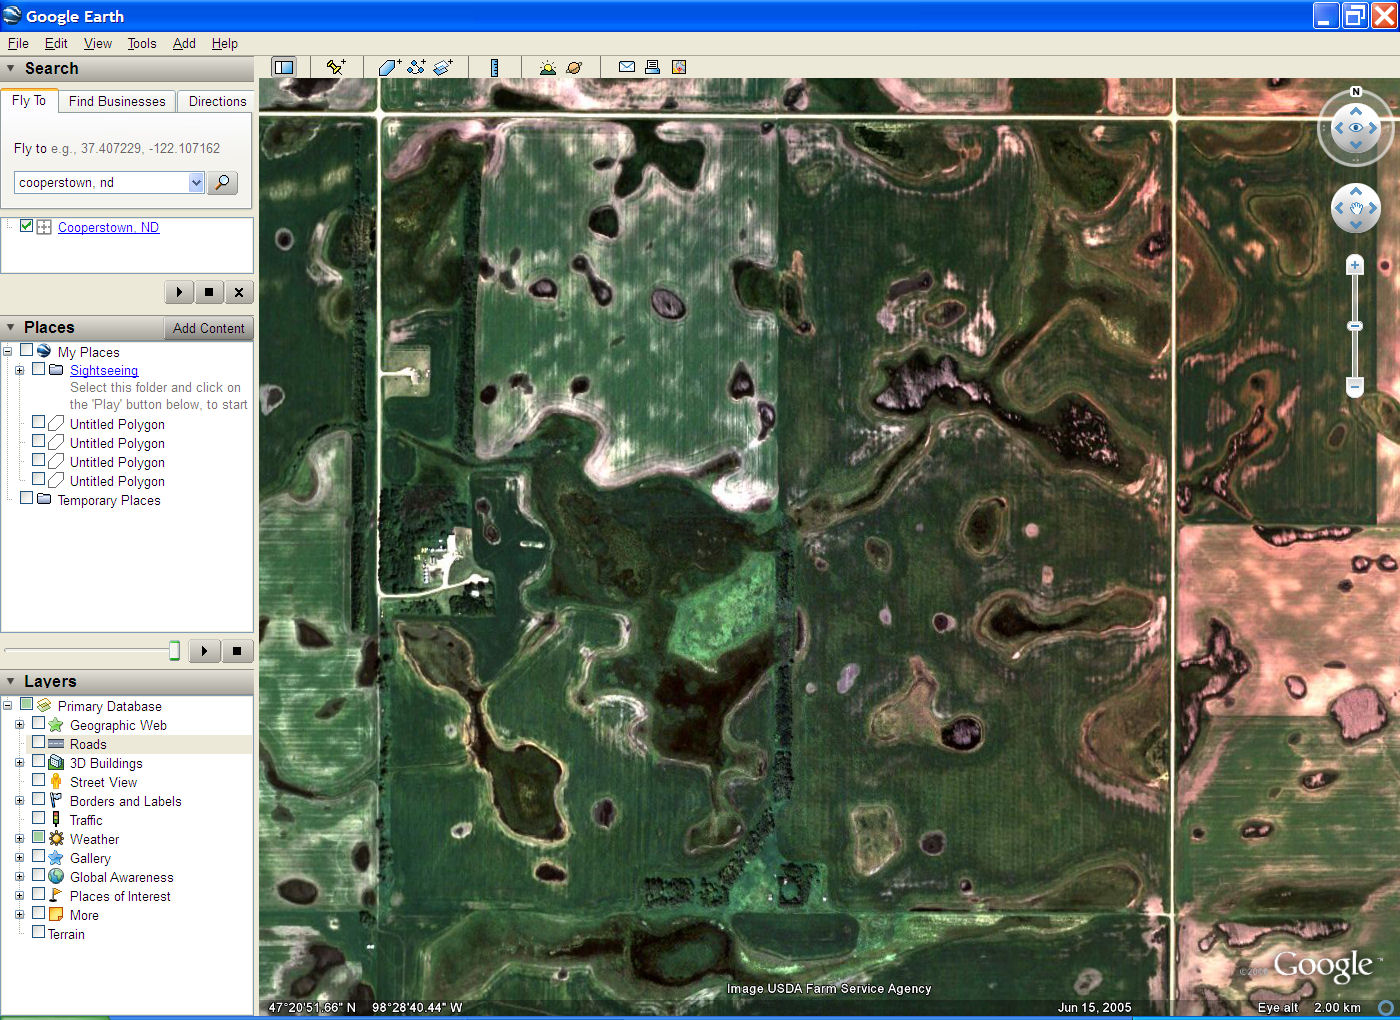
Task: Stop the search results tour
Action: 209,292
